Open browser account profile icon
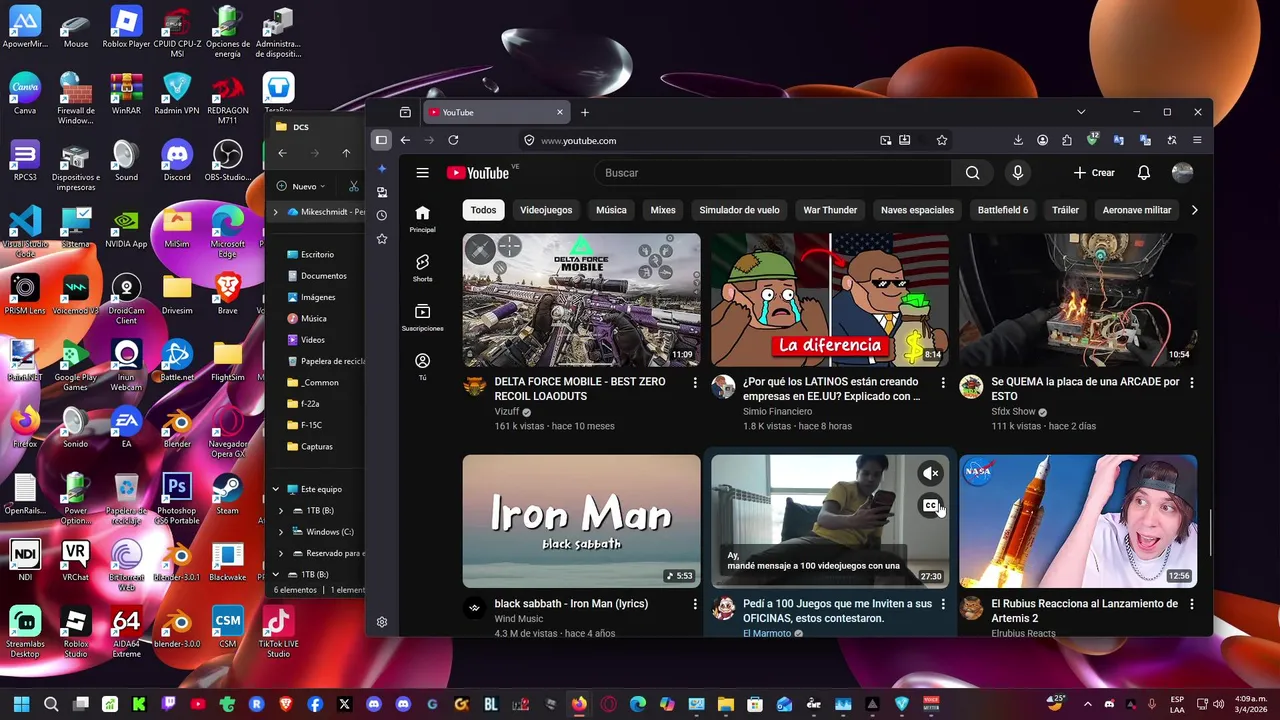The image size is (1280, 720). tap(1043, 140)
